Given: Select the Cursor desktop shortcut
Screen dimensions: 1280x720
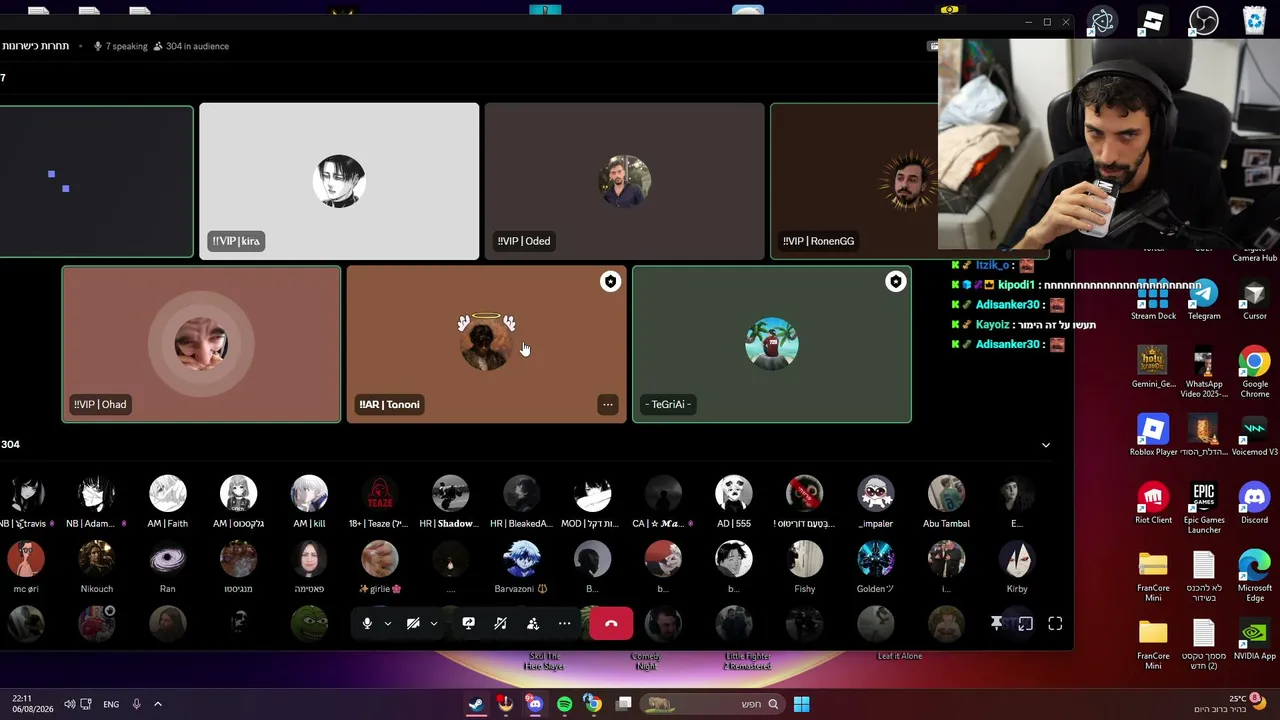Looking at the screenshot, I should click(1255, 300).
